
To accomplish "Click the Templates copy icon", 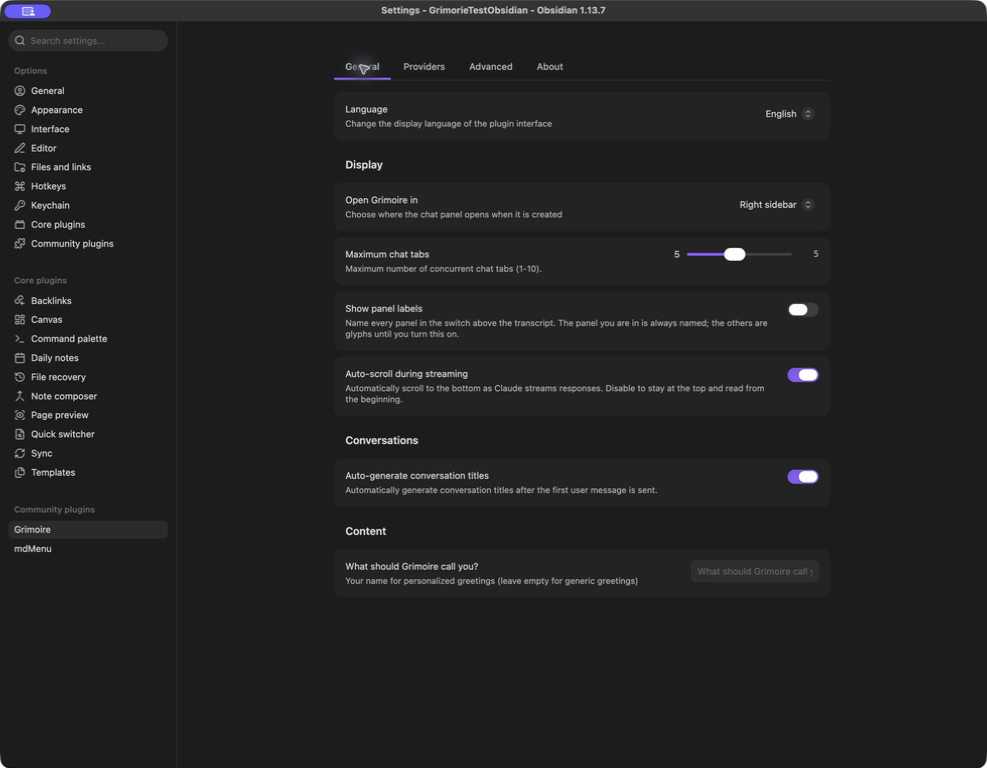I will 20,473.
